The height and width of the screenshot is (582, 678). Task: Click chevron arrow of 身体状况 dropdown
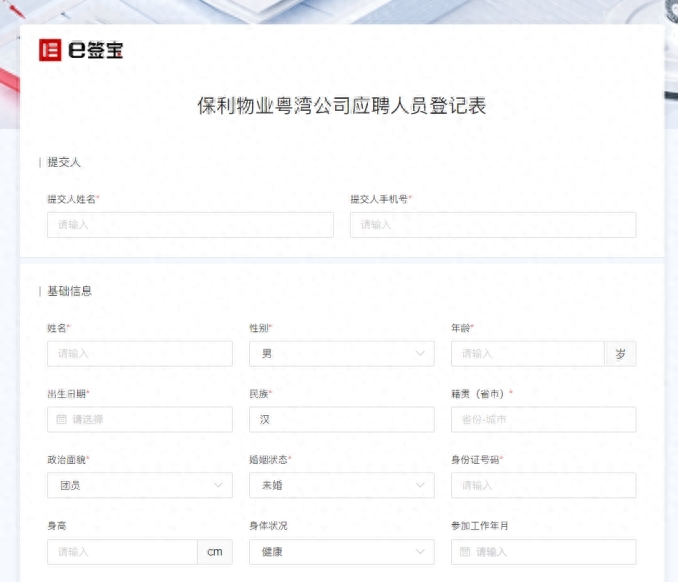[x=420, y=552]
